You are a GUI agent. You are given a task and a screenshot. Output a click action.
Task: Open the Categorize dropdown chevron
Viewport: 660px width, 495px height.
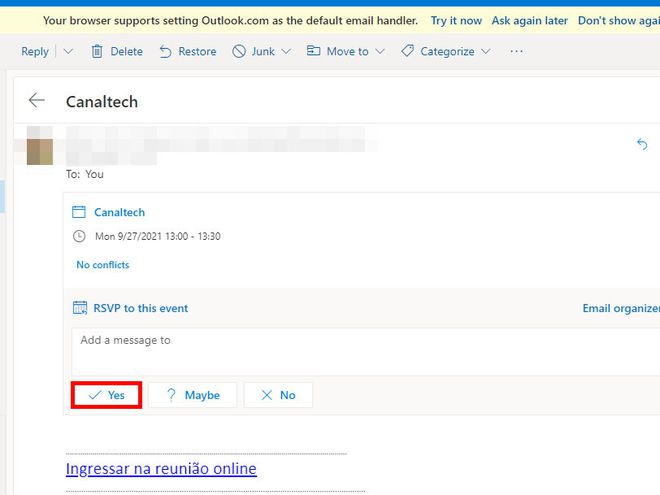pos(486,51)
